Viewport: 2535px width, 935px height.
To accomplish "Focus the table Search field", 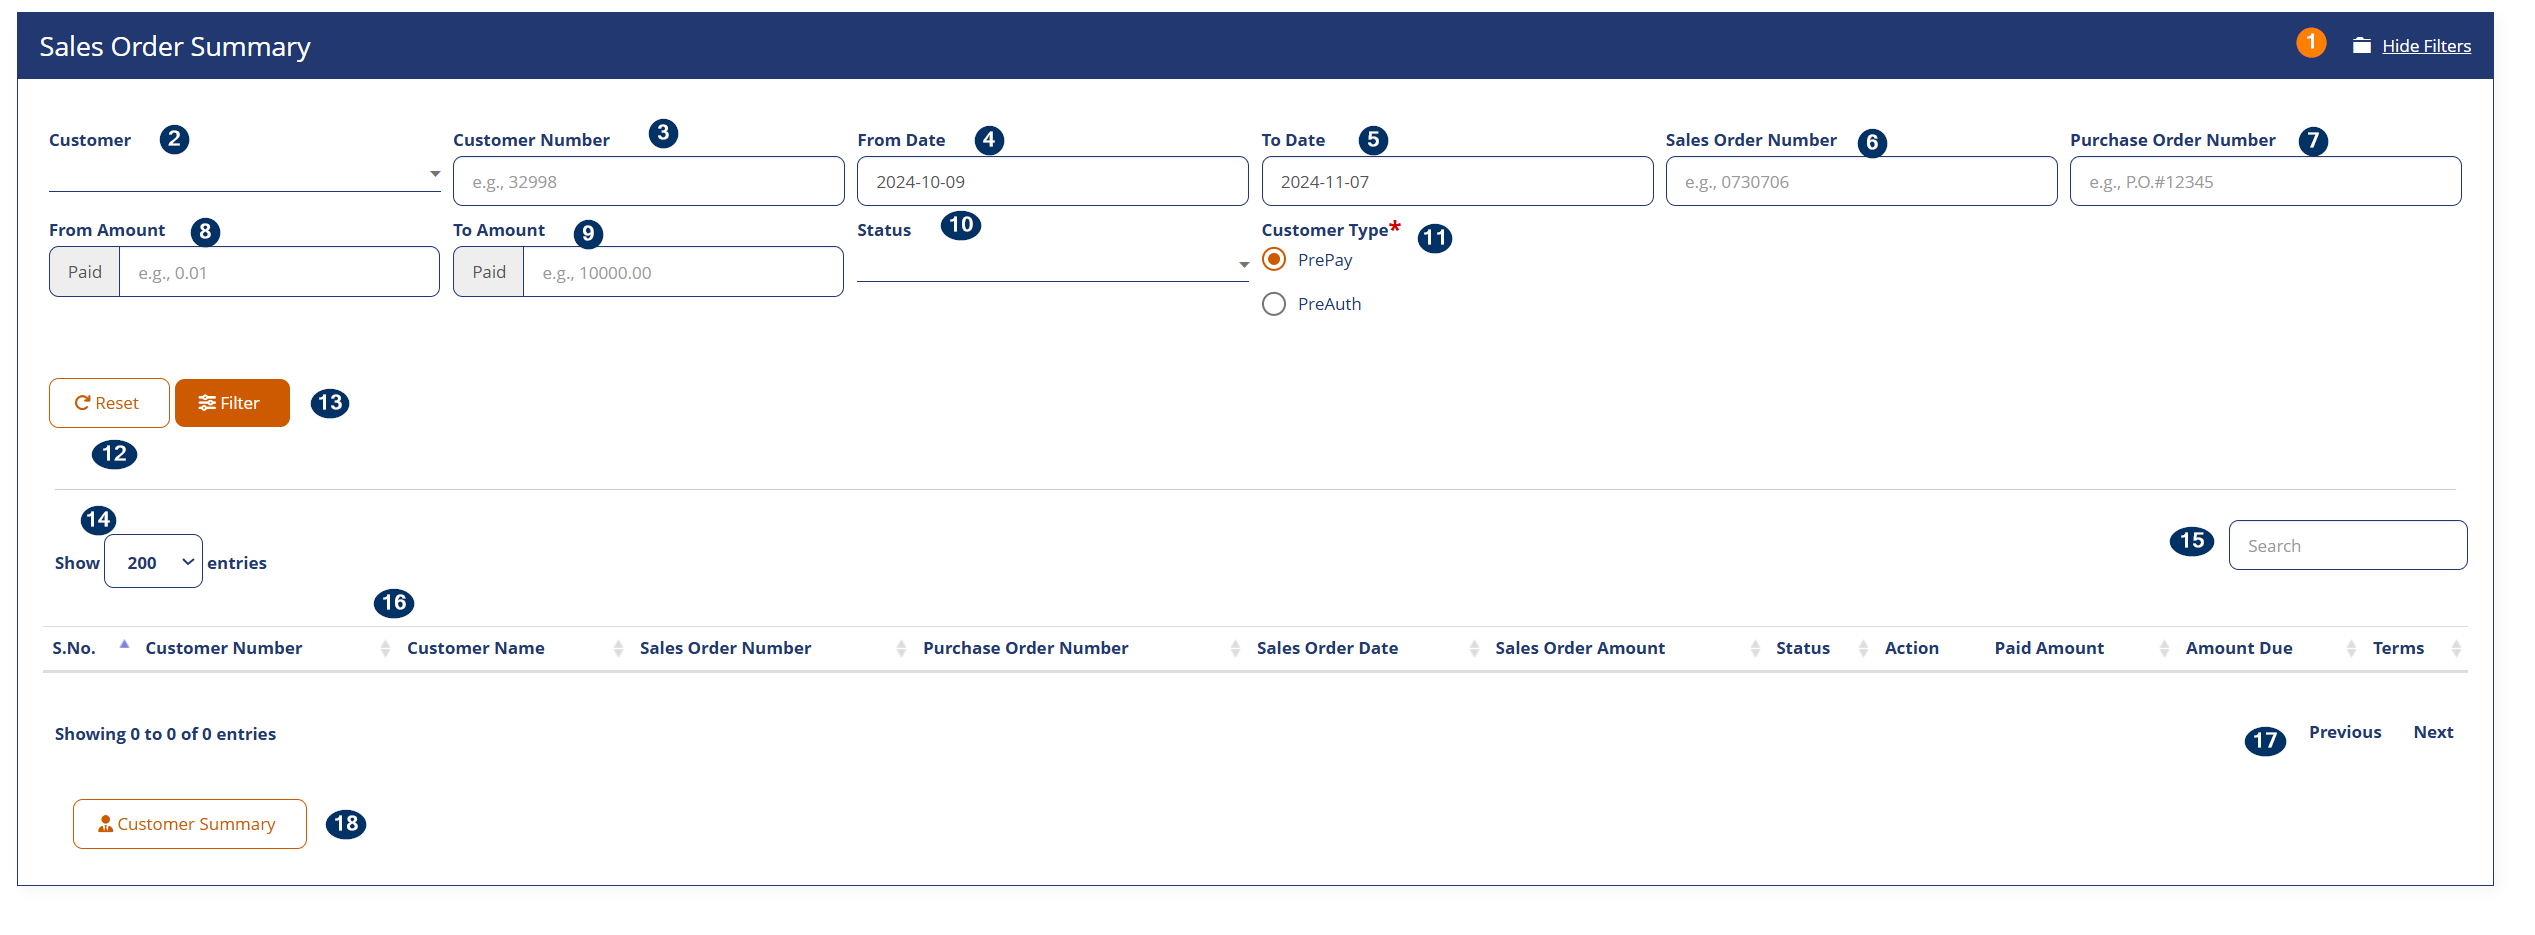I will click(2346, 546).
